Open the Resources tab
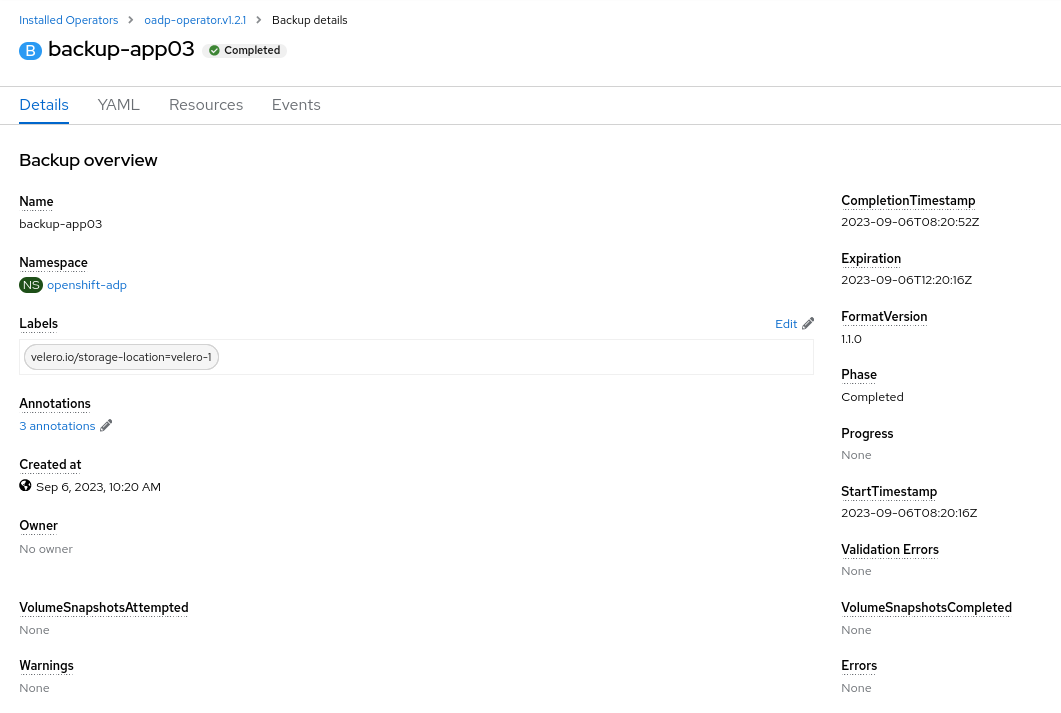The width and height of the screenshot is (1061, 713). click(206, 105)
